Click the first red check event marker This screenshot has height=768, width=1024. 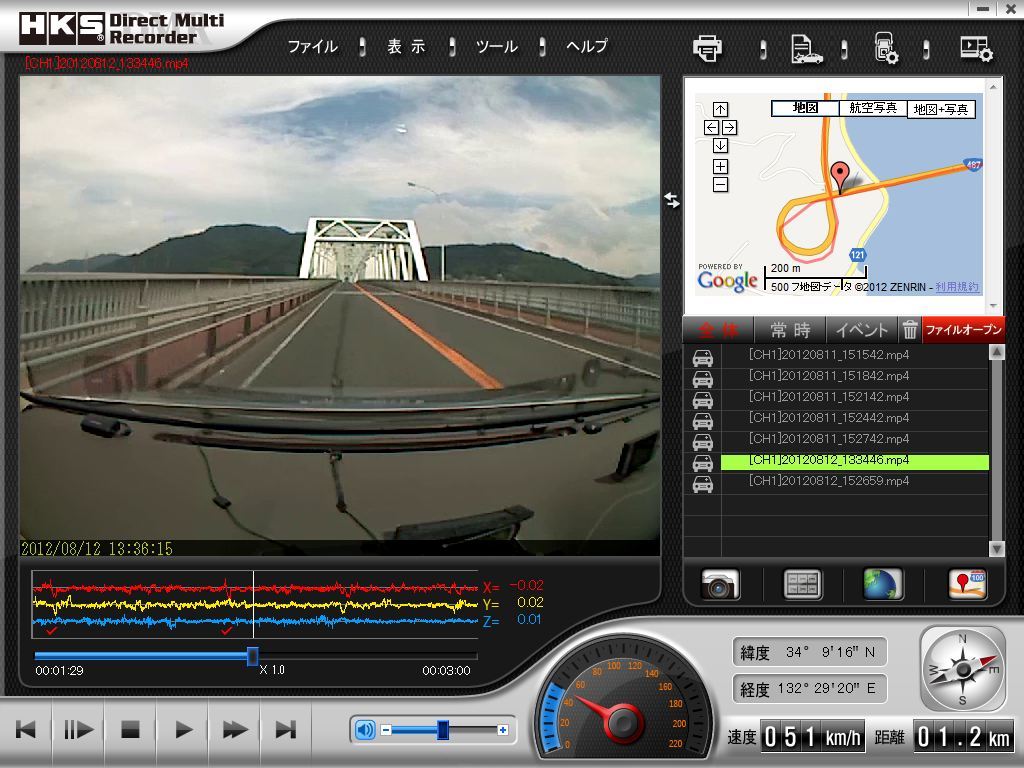pos(52,631)
